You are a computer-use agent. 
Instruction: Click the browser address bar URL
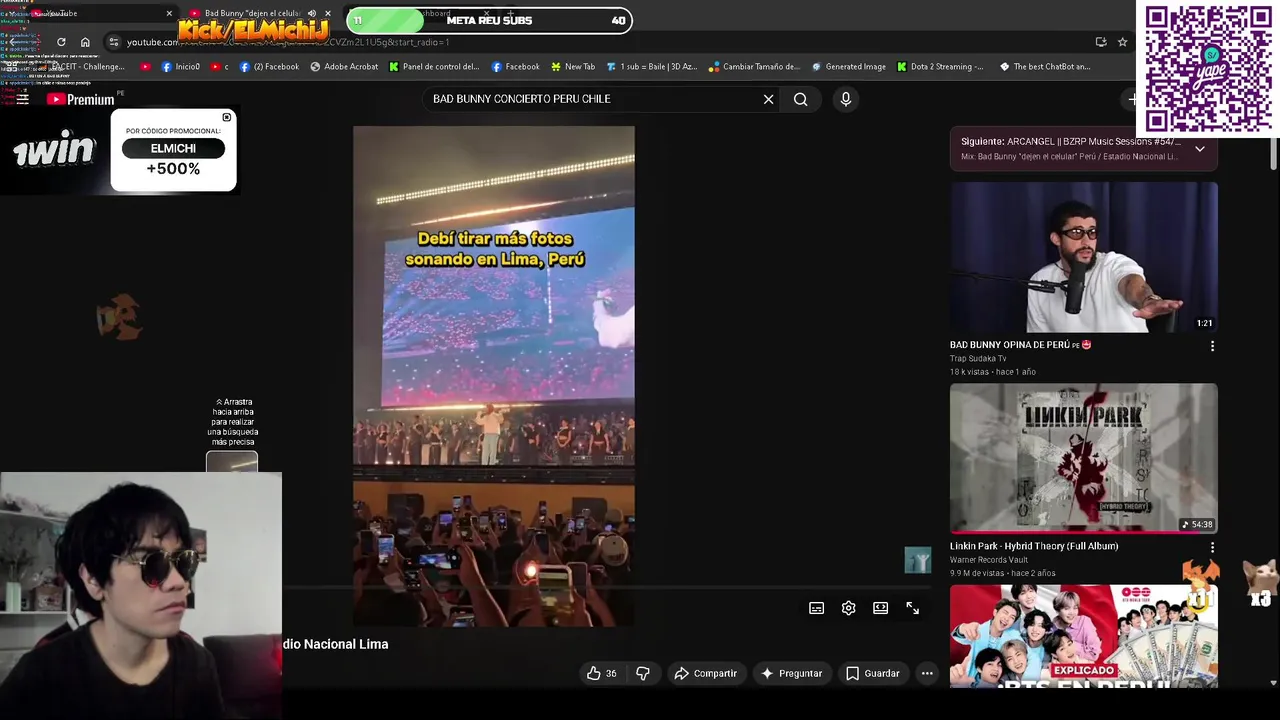288,42
